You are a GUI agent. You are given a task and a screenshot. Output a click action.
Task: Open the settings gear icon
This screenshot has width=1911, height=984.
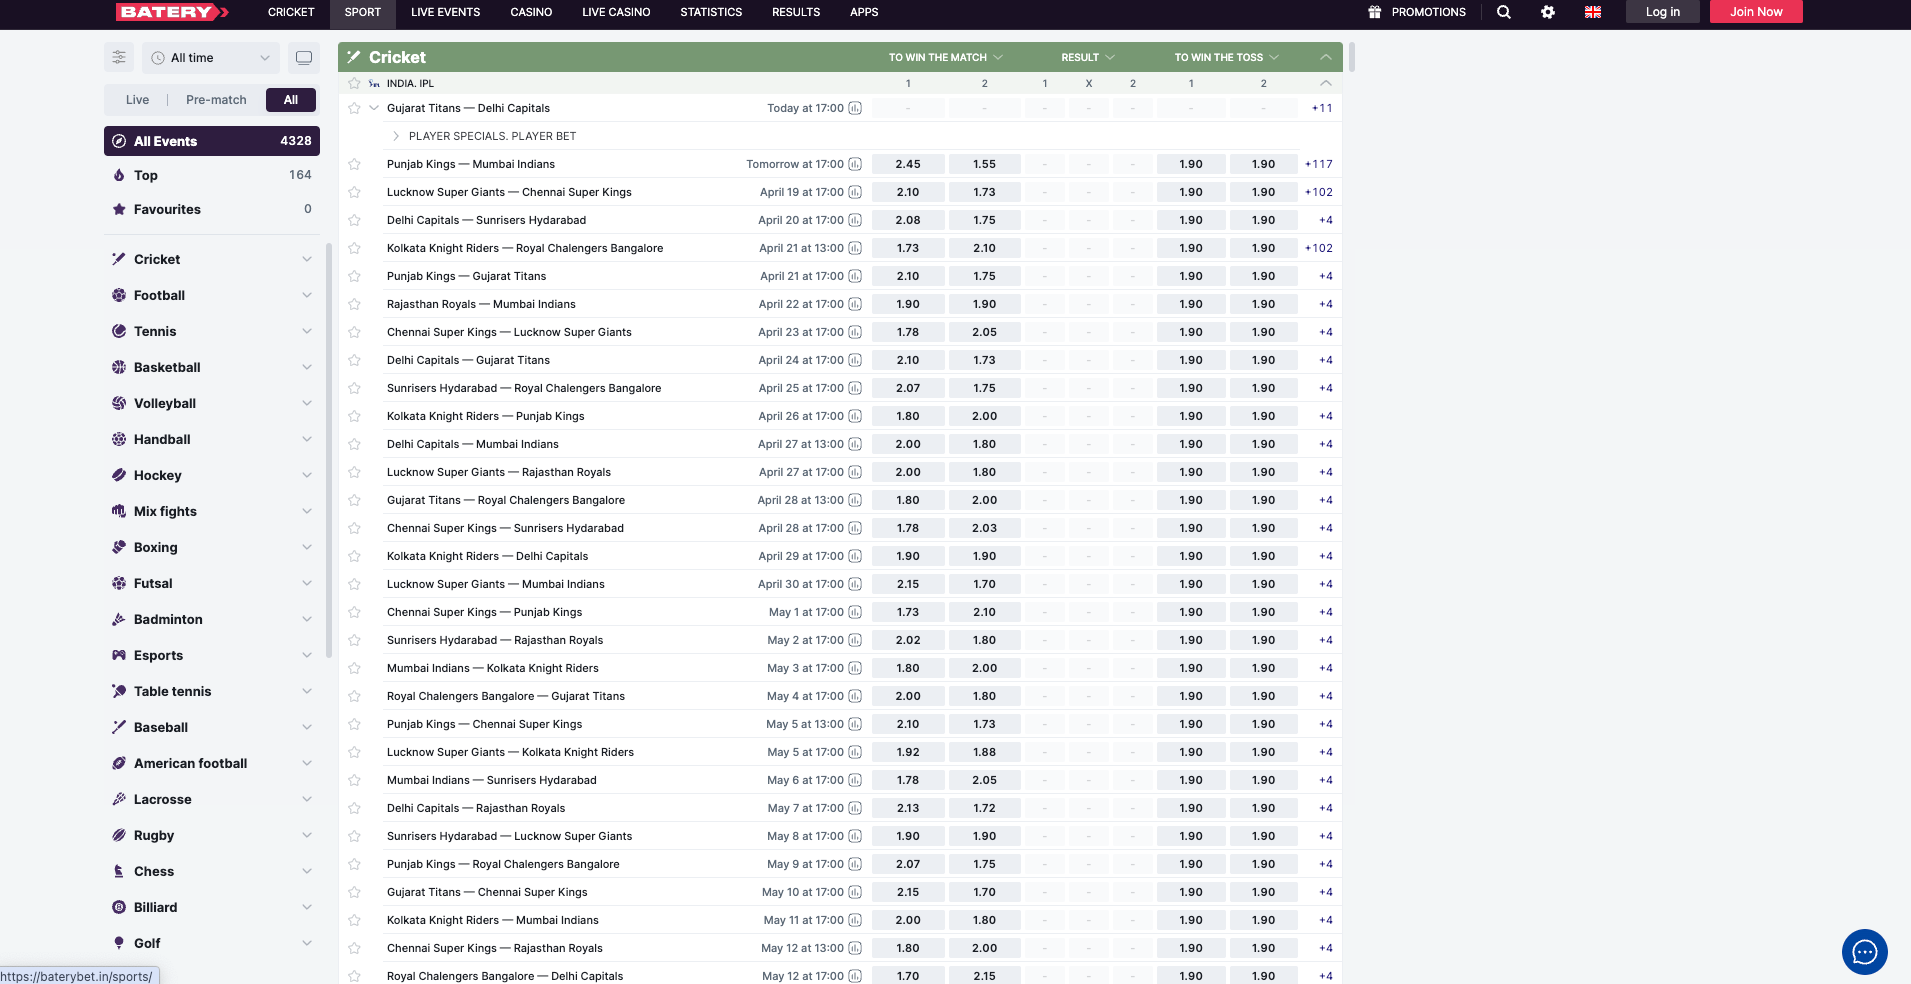point(1547,12)
